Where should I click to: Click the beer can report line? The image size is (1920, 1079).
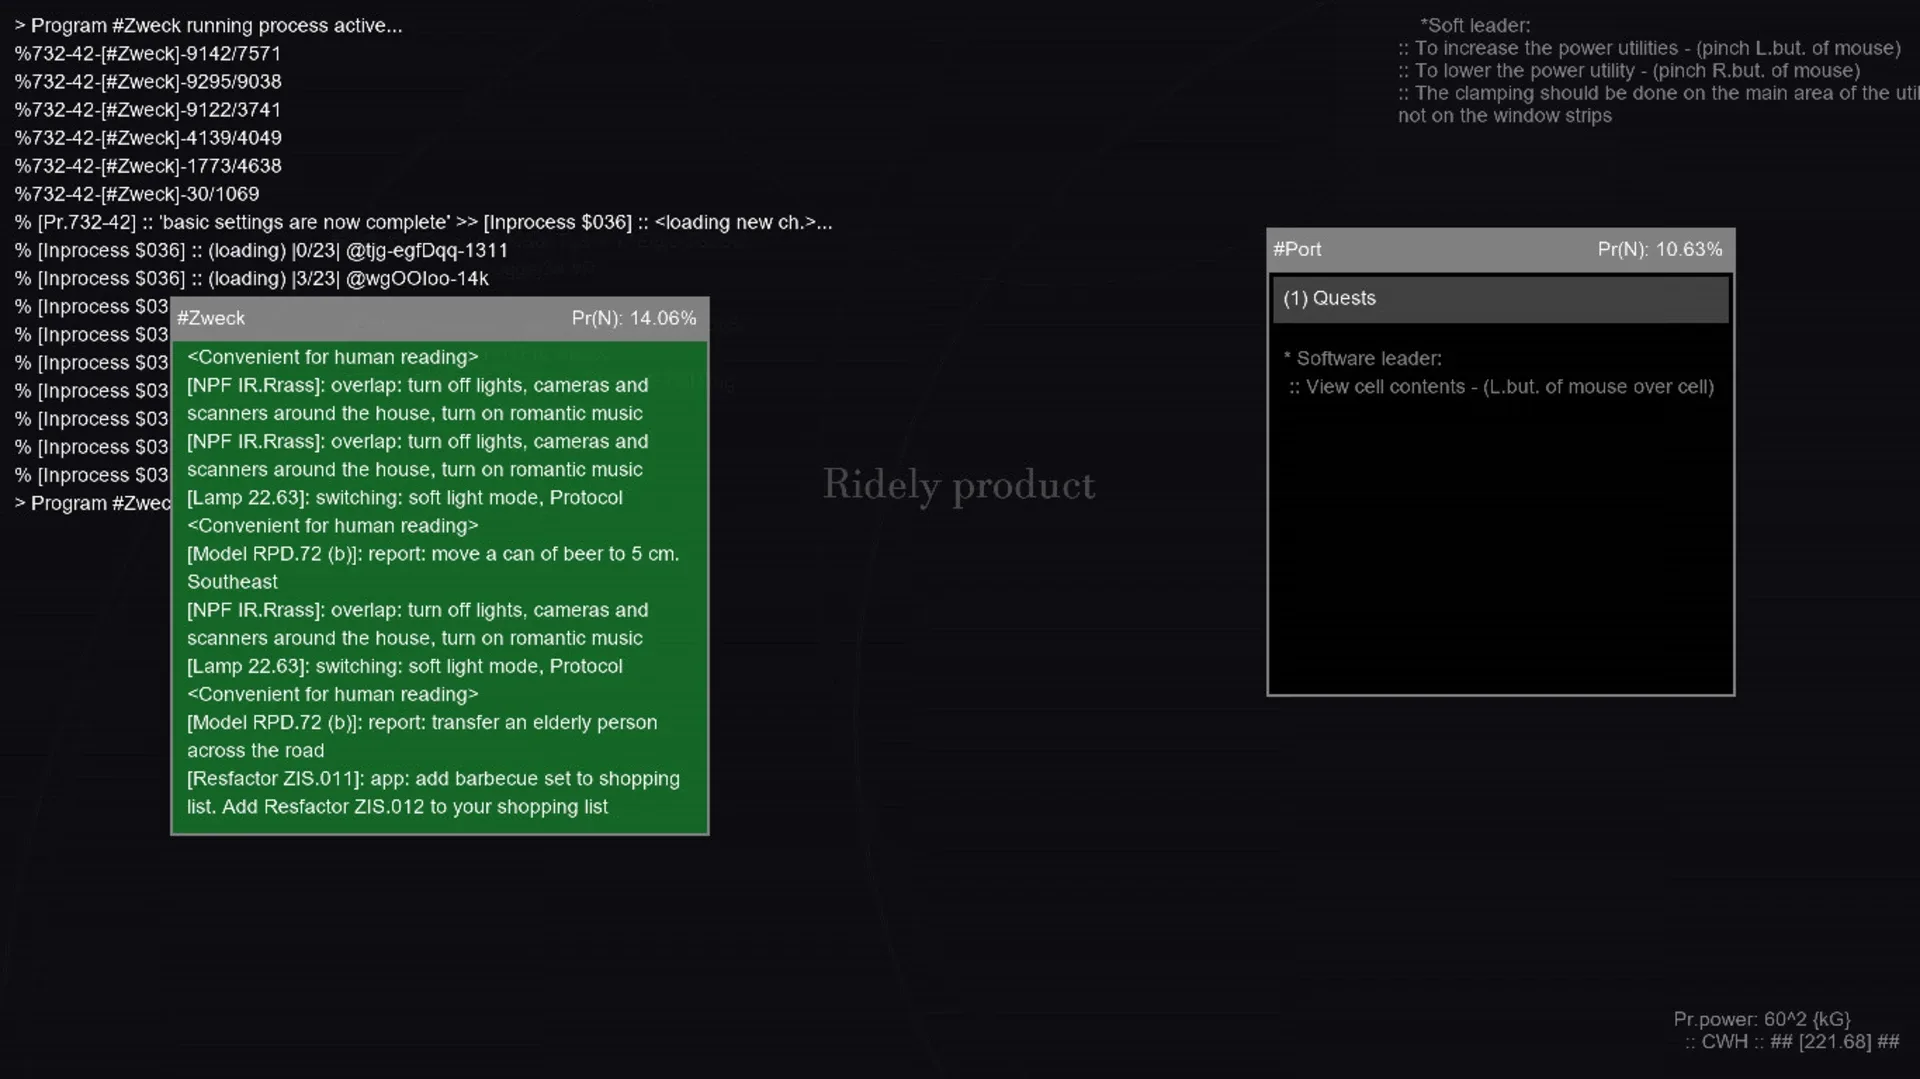(x=432, y=555)
